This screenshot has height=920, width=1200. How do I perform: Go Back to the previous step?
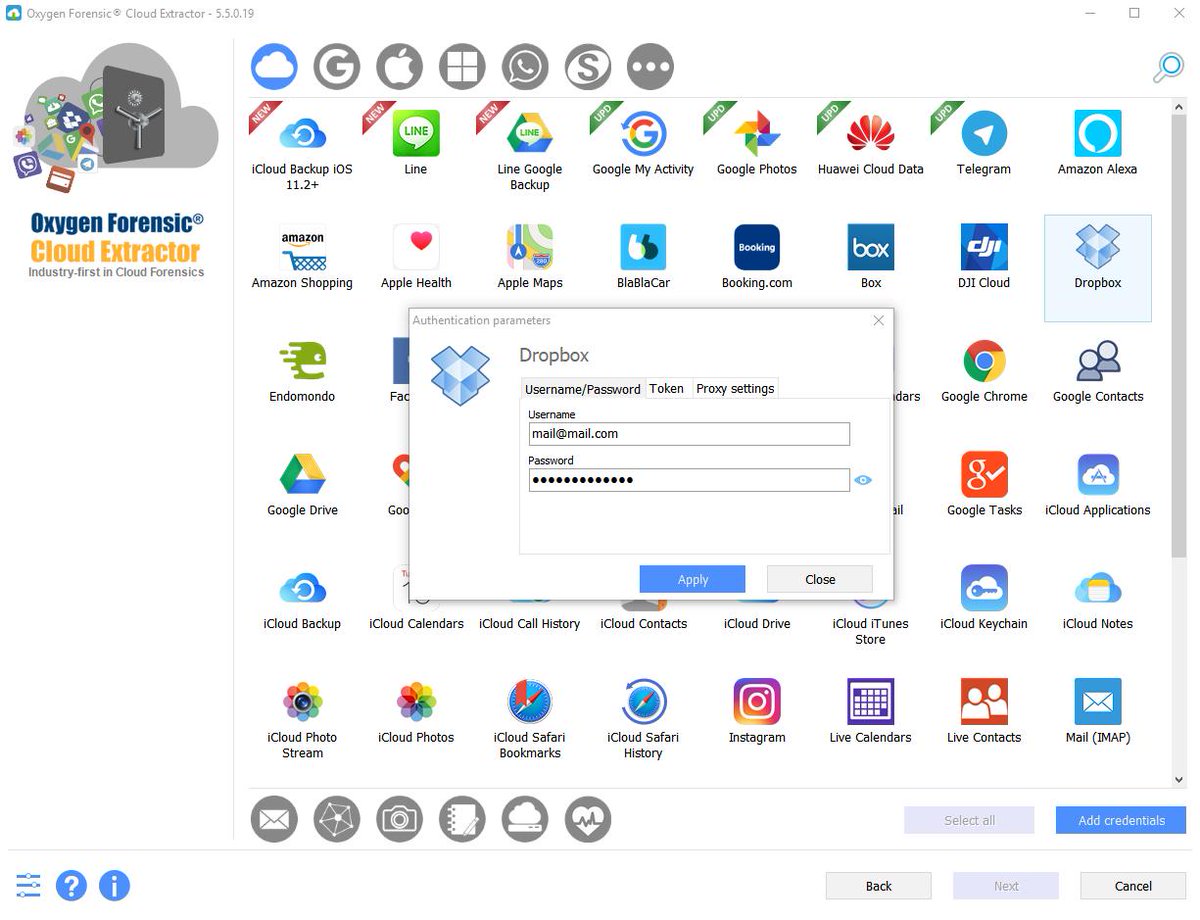[x=879, y=886]
